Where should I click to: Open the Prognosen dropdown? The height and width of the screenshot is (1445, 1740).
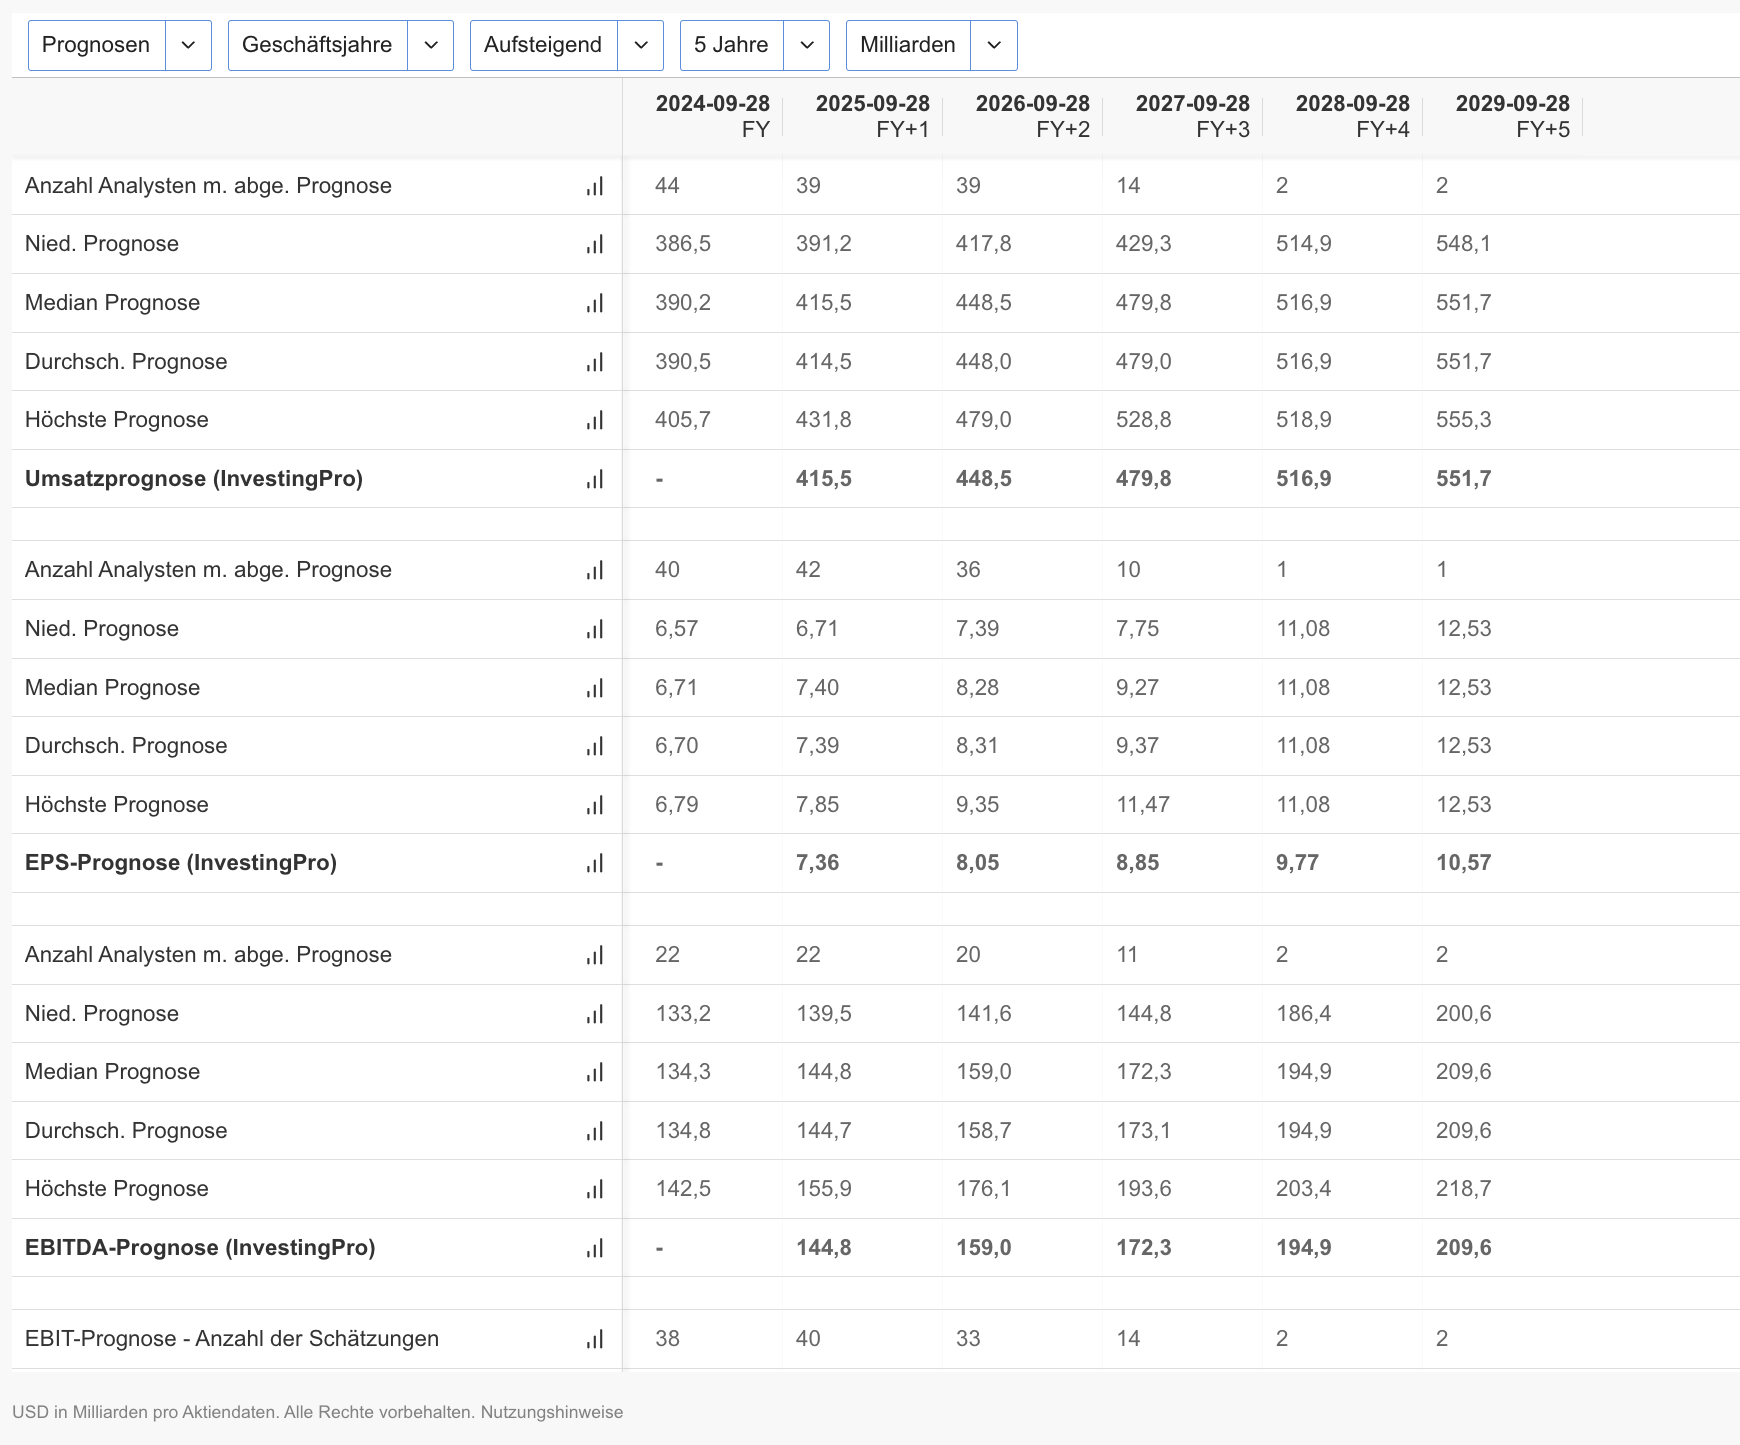coord(120,45)
